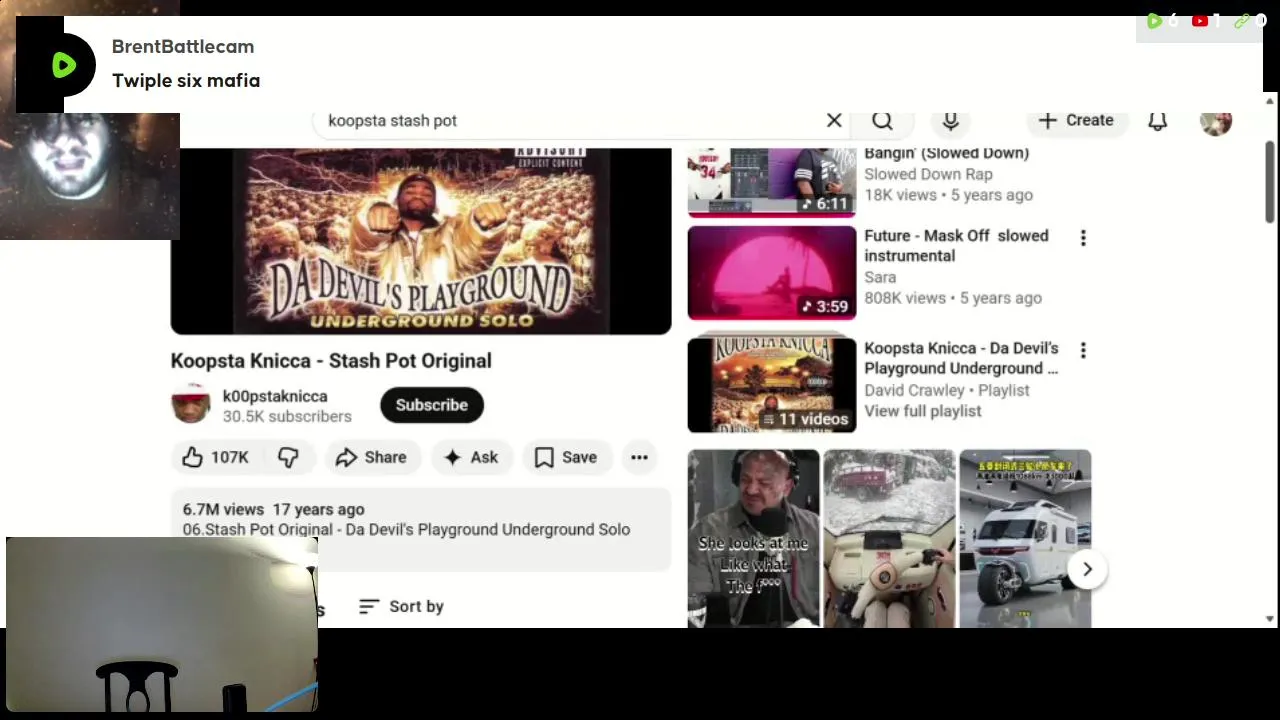
Task: Click the BrentBattlecam streamer name
Action: pyautogui.click(x=183, y=46)
